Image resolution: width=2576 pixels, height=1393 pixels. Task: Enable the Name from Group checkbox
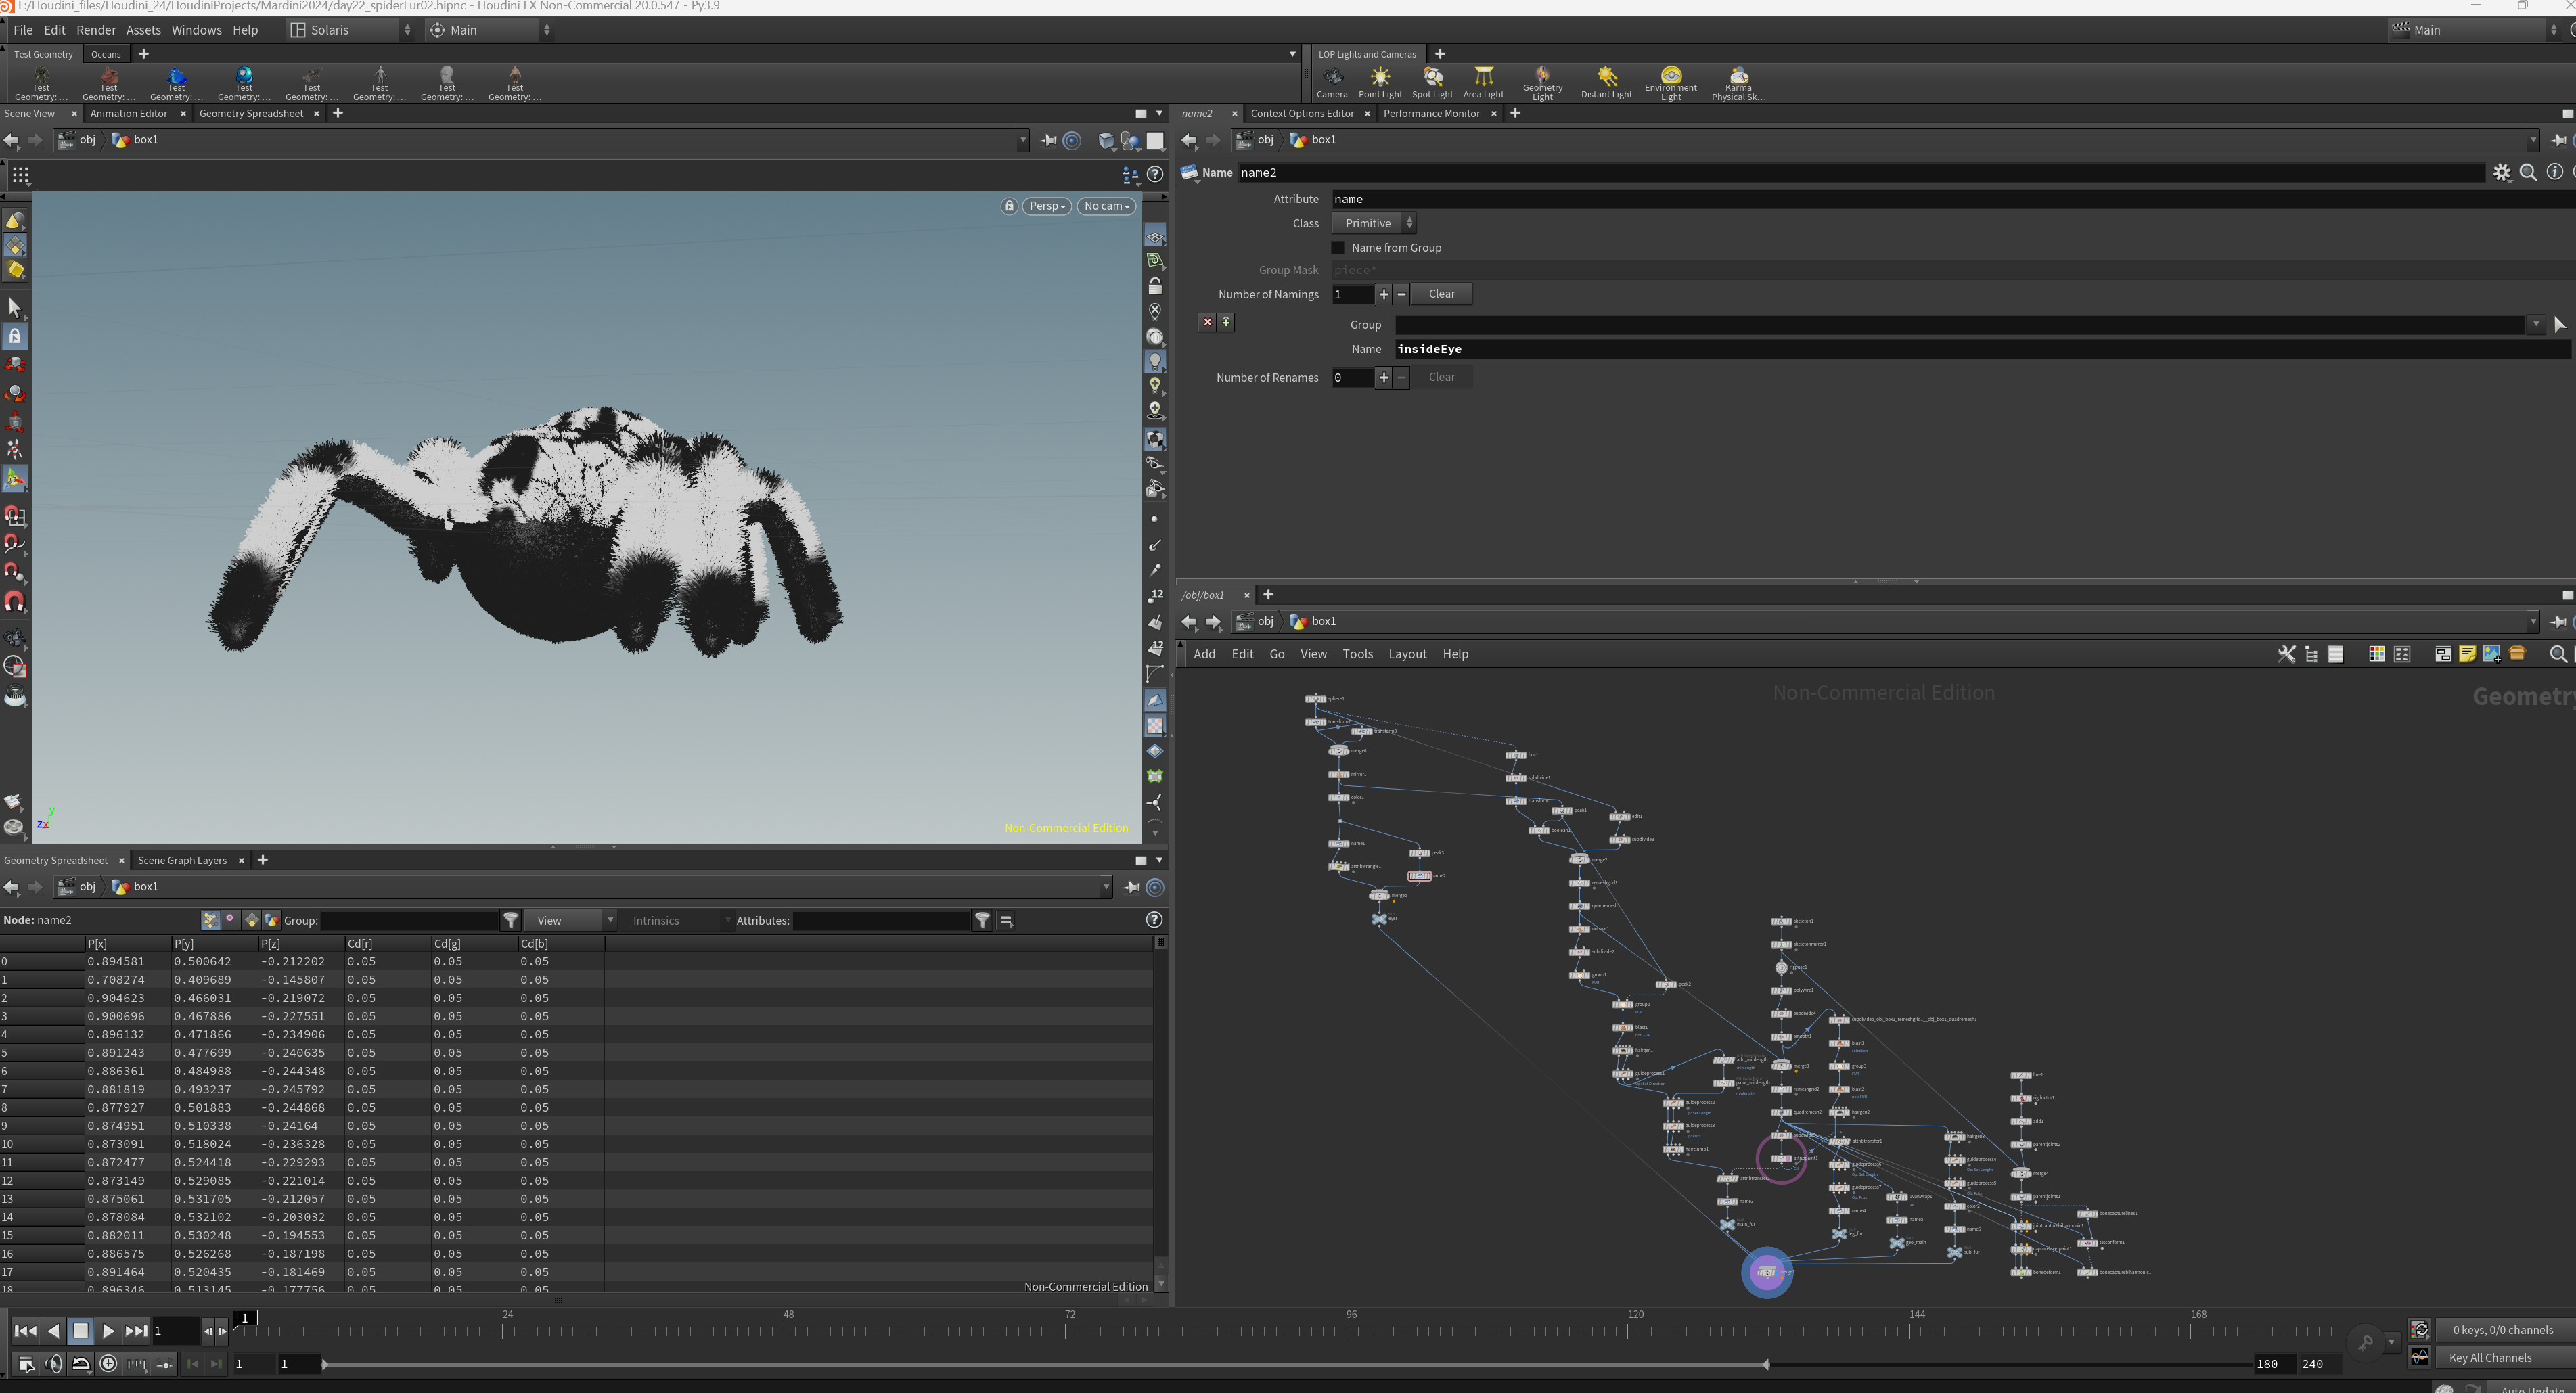pos(1338,248)
